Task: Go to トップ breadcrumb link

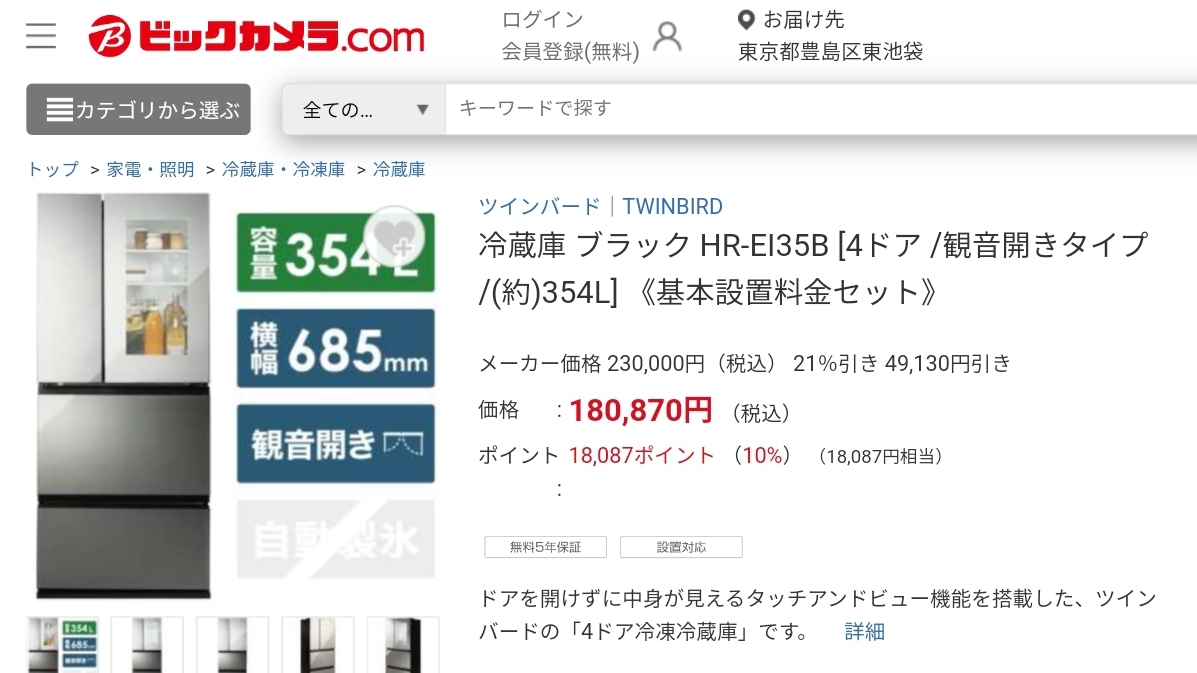Action: (x=53, y=169)
